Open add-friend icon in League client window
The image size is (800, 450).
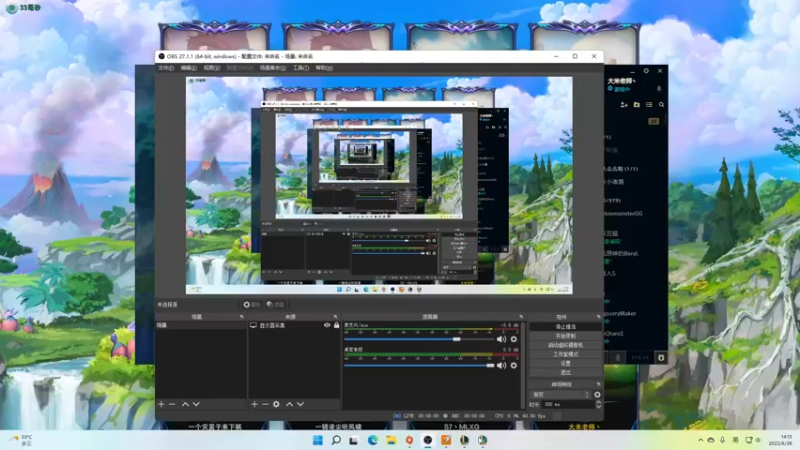tap(623, 105)
